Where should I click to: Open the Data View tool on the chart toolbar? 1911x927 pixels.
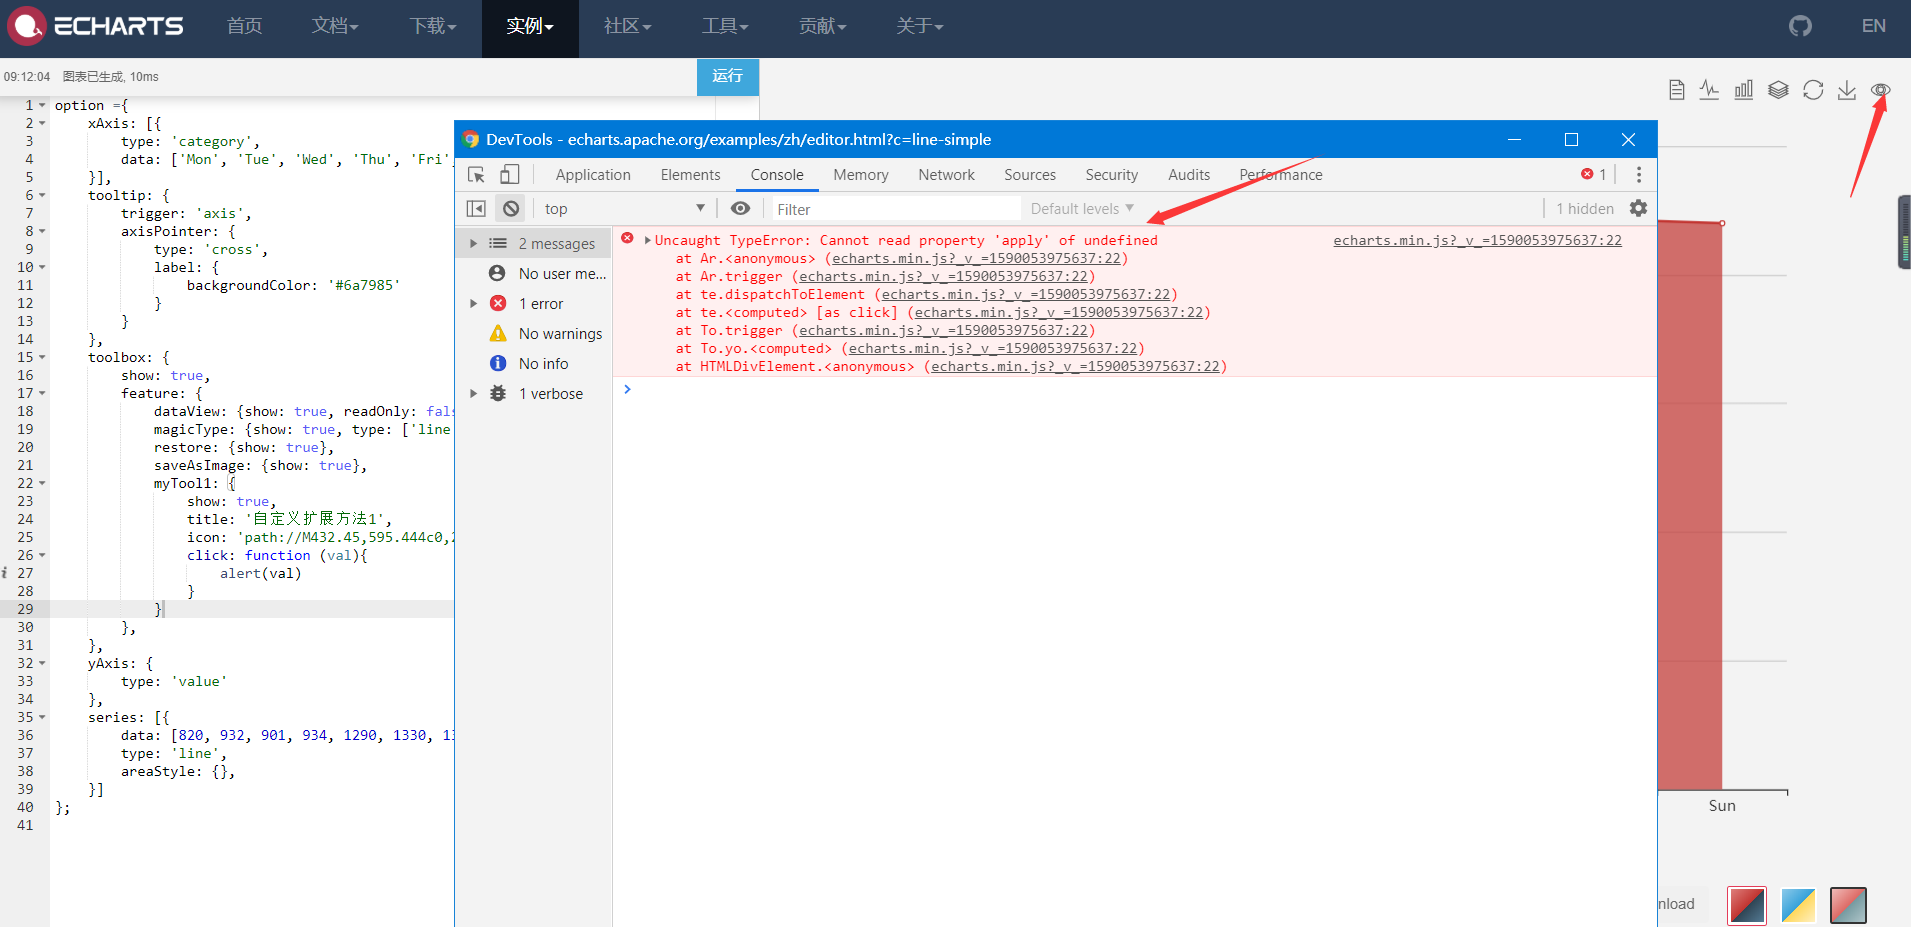(x=1676, y=89)
